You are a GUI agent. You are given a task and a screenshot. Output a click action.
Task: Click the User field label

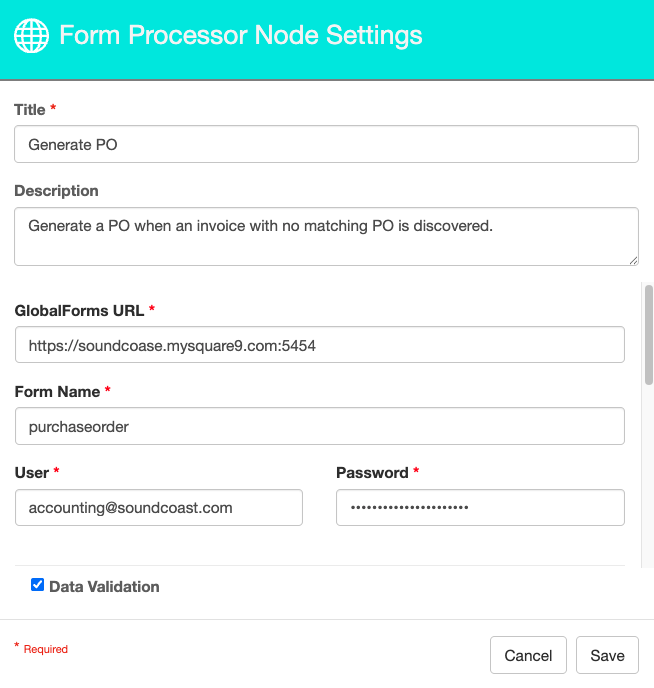32,472
